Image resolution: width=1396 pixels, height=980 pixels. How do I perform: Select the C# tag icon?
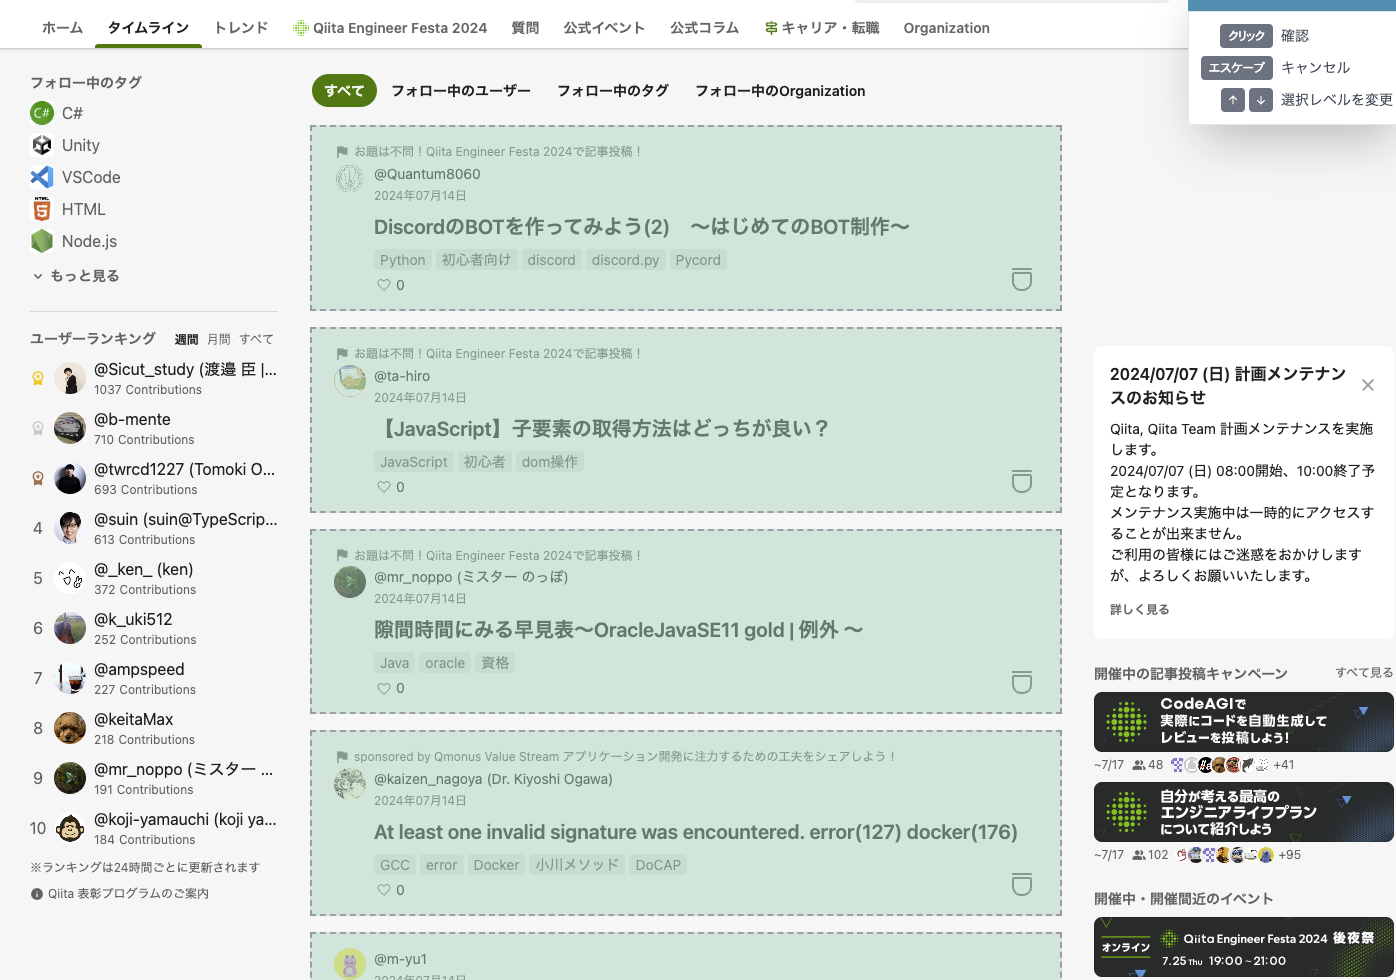coord(41,113)
